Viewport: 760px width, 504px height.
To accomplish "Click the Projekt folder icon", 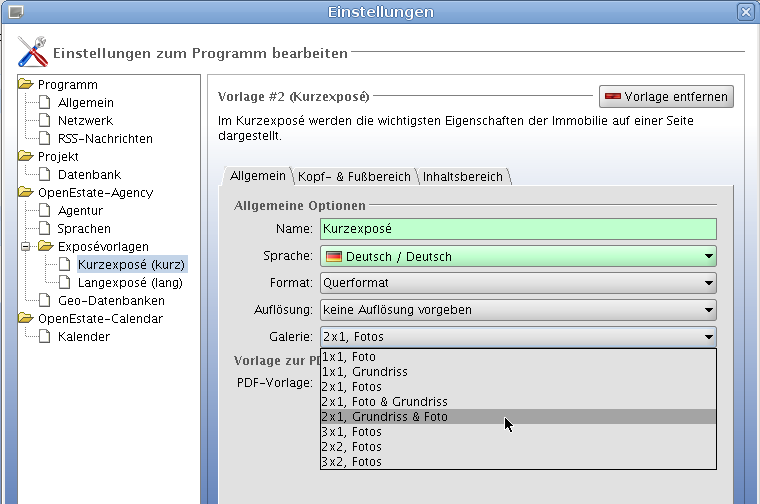I will point(26,157).
